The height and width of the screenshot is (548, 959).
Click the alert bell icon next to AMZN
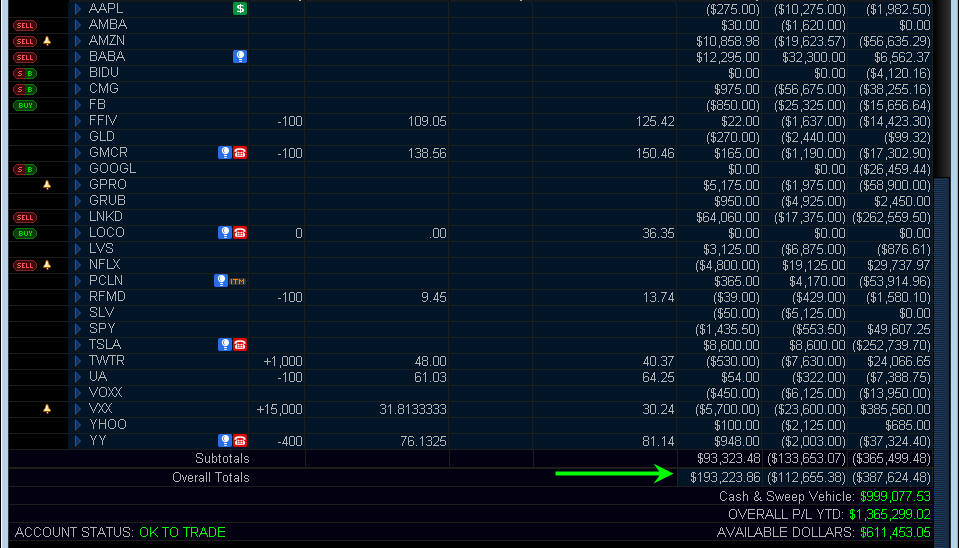(x=47, y=41)
